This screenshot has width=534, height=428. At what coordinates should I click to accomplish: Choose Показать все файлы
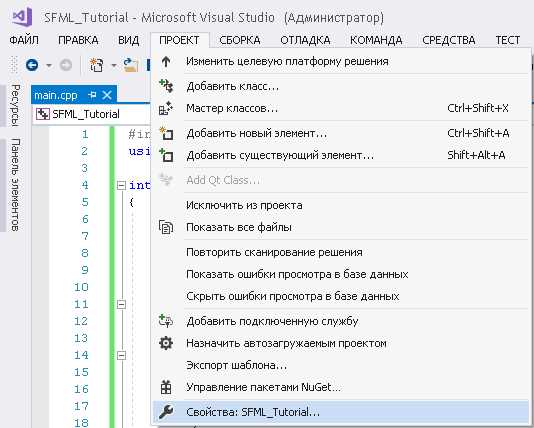click(341, 227)
